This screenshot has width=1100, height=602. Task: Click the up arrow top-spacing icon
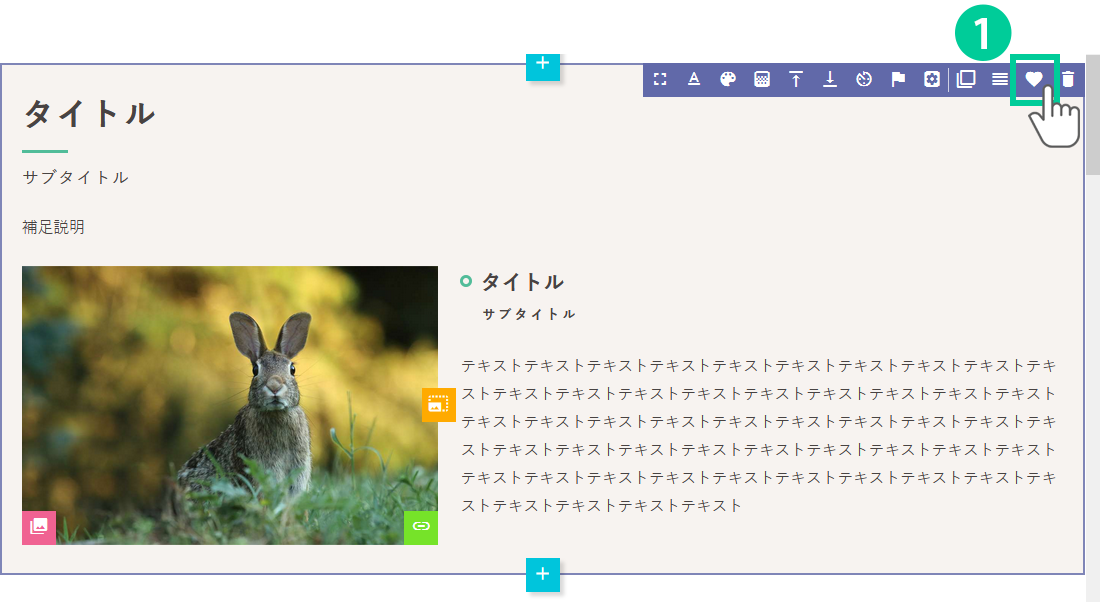pos(796,80)
